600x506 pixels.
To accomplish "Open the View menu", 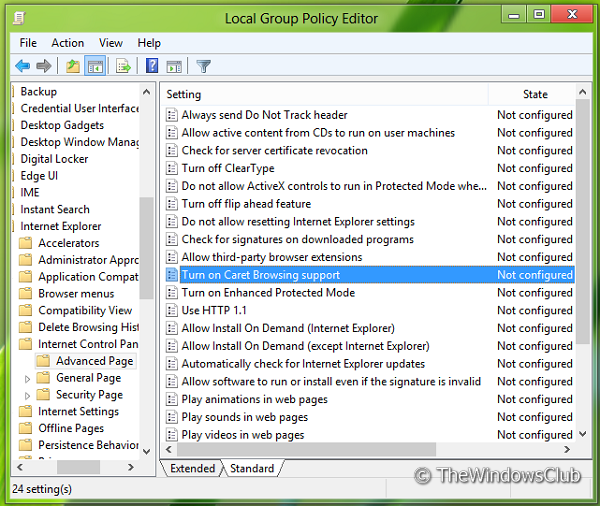I will pos(111,43).
